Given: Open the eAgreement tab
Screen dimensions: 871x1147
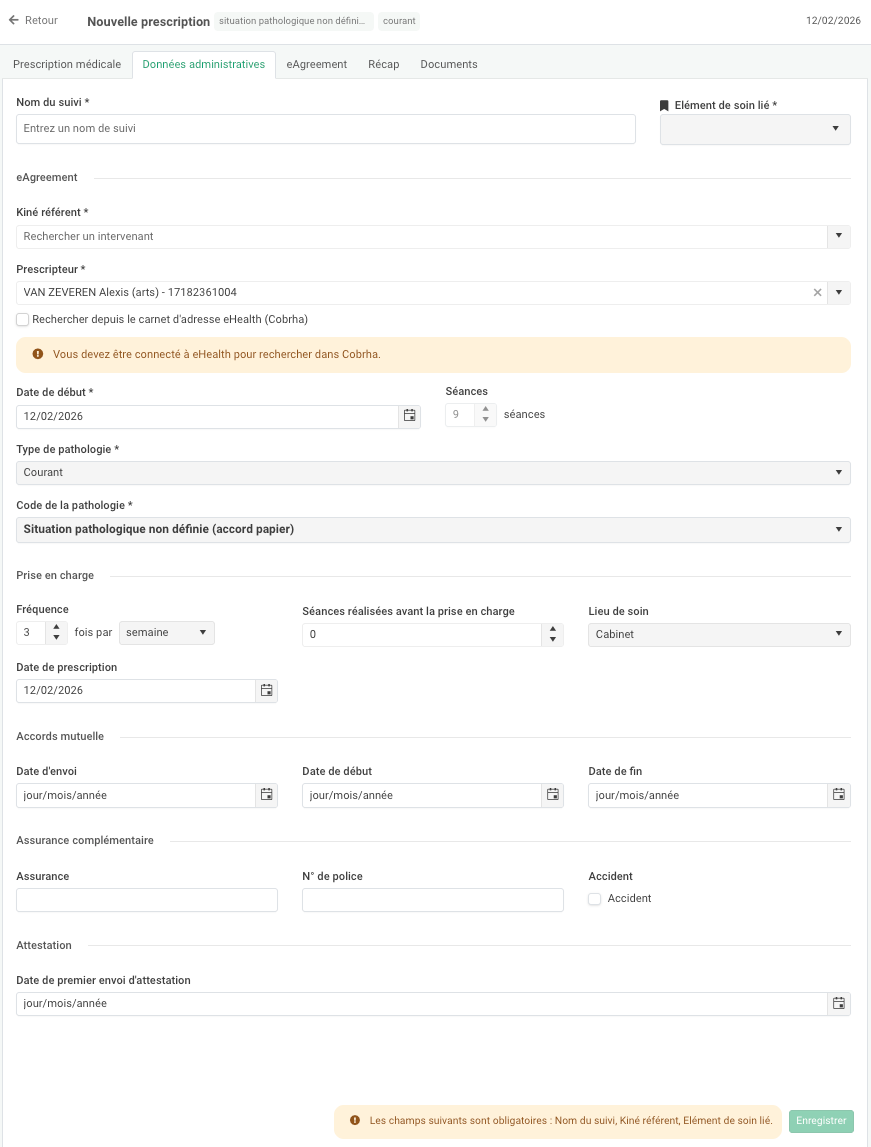Looking at the screenshot, I should tap(316, 64).
